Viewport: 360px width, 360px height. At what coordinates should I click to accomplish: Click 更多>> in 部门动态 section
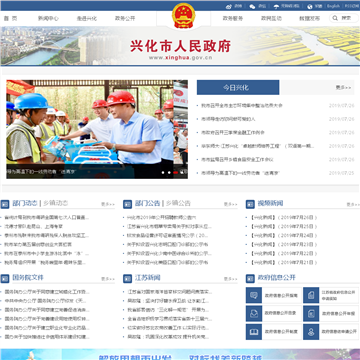108,204
